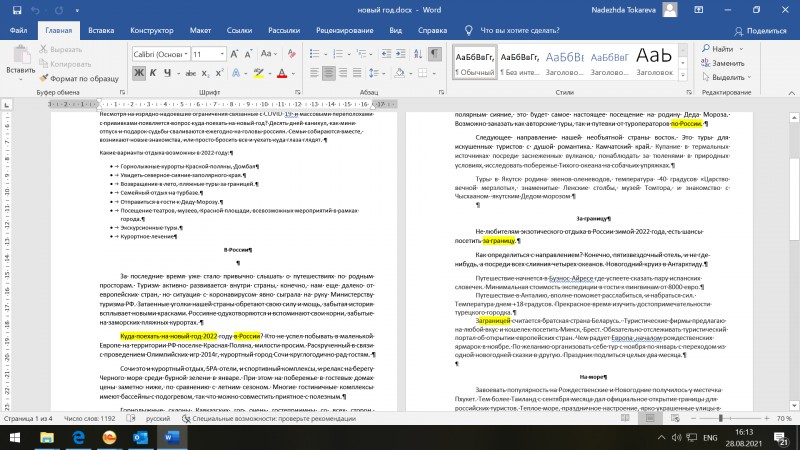Click the Поделиться share button
This screenshot has width=800, height=450.
(760, 31)
